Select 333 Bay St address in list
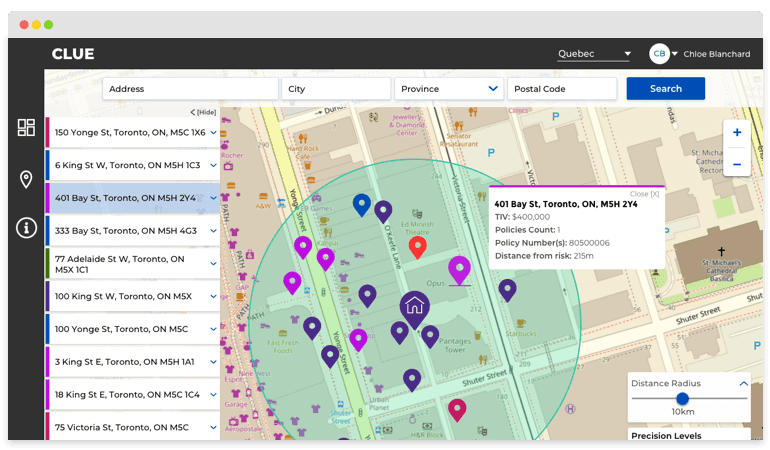 point(126,231)
